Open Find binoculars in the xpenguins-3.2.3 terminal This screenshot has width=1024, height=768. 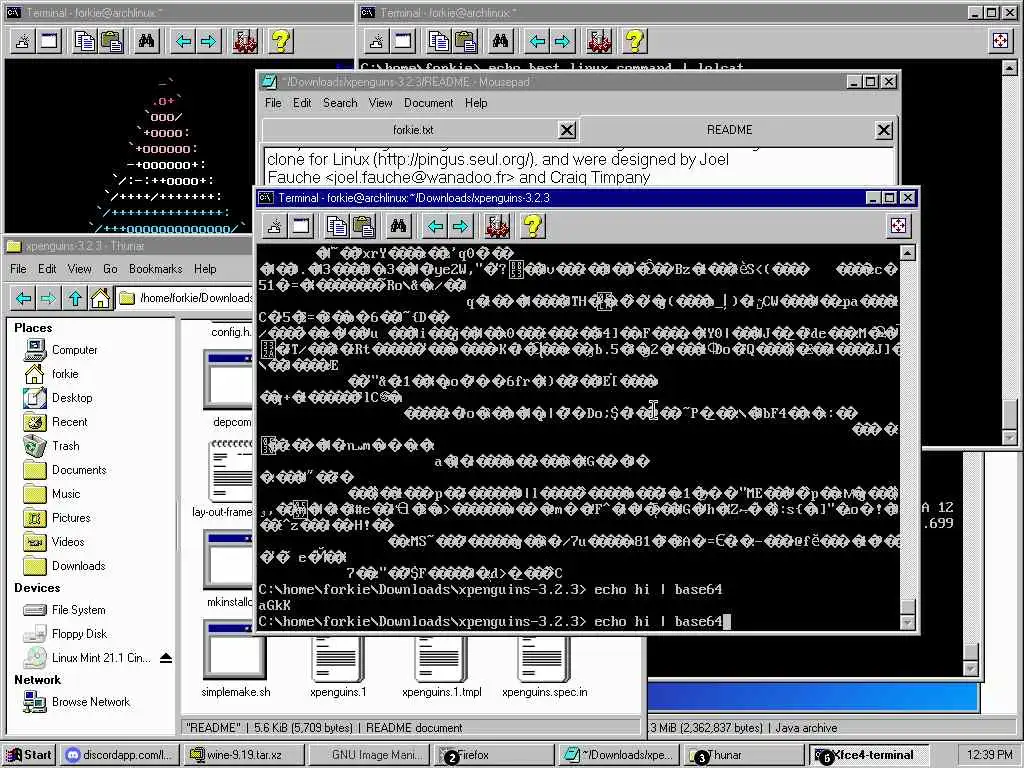tap(398, 226)
